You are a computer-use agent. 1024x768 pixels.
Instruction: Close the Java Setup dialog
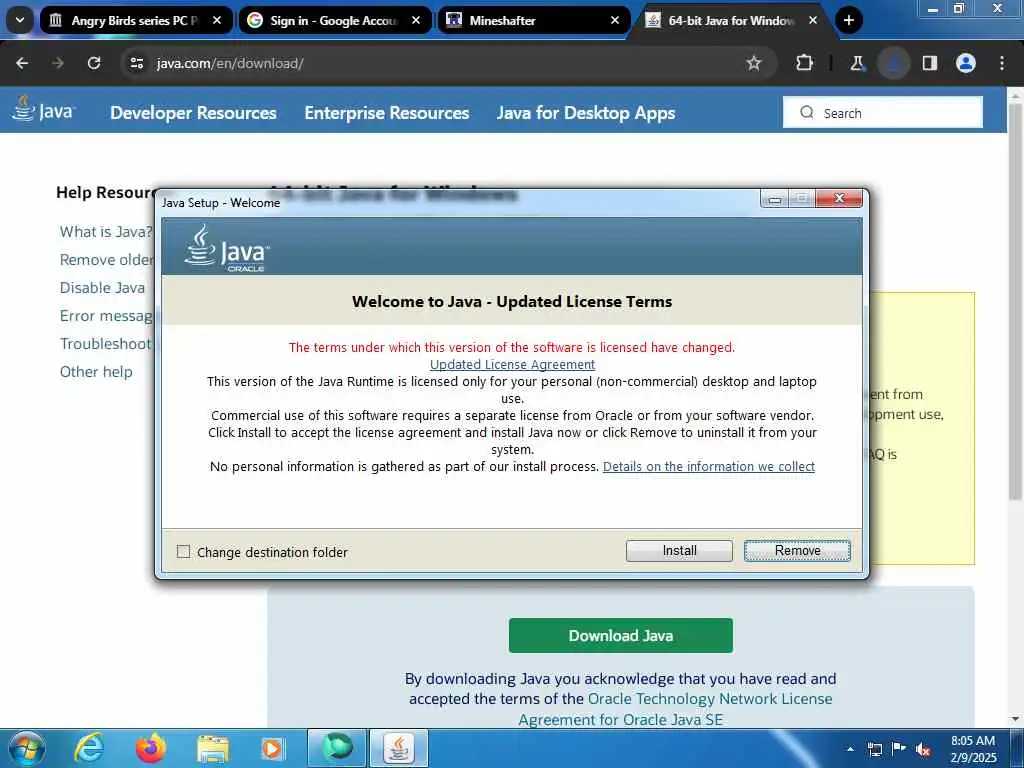[839, 199]
